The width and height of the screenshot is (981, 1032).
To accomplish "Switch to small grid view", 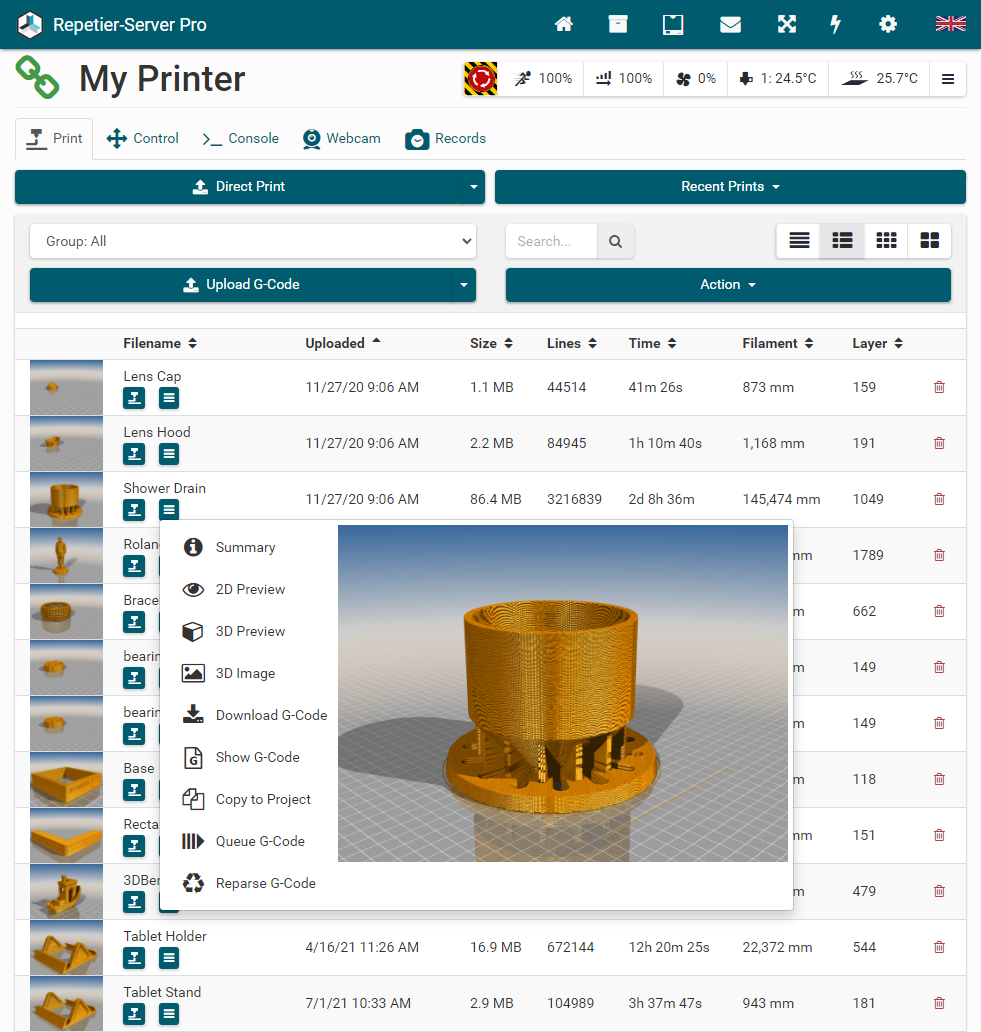I will coord(886,241).
